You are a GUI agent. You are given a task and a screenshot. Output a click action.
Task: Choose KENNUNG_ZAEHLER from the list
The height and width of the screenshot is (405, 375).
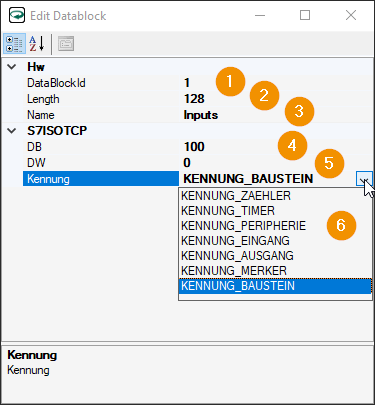(275, 196)
